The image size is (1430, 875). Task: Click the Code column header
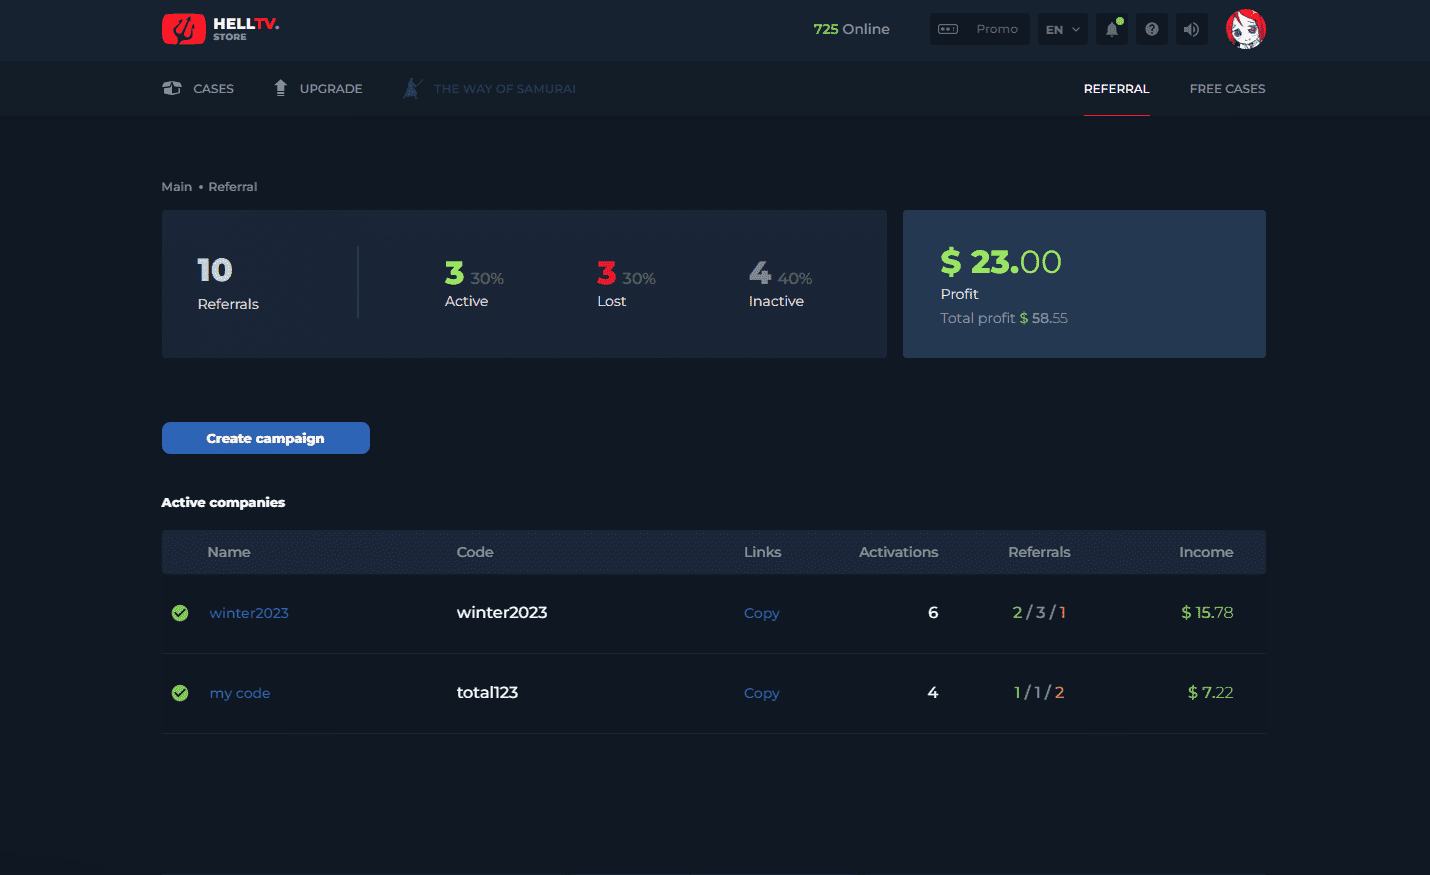coord(475,552)
